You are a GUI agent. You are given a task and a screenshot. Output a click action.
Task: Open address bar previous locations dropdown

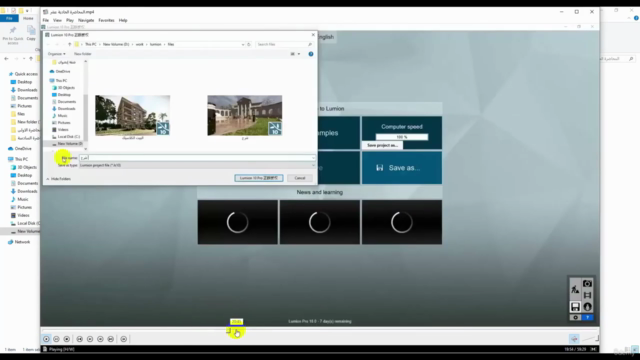243,44
